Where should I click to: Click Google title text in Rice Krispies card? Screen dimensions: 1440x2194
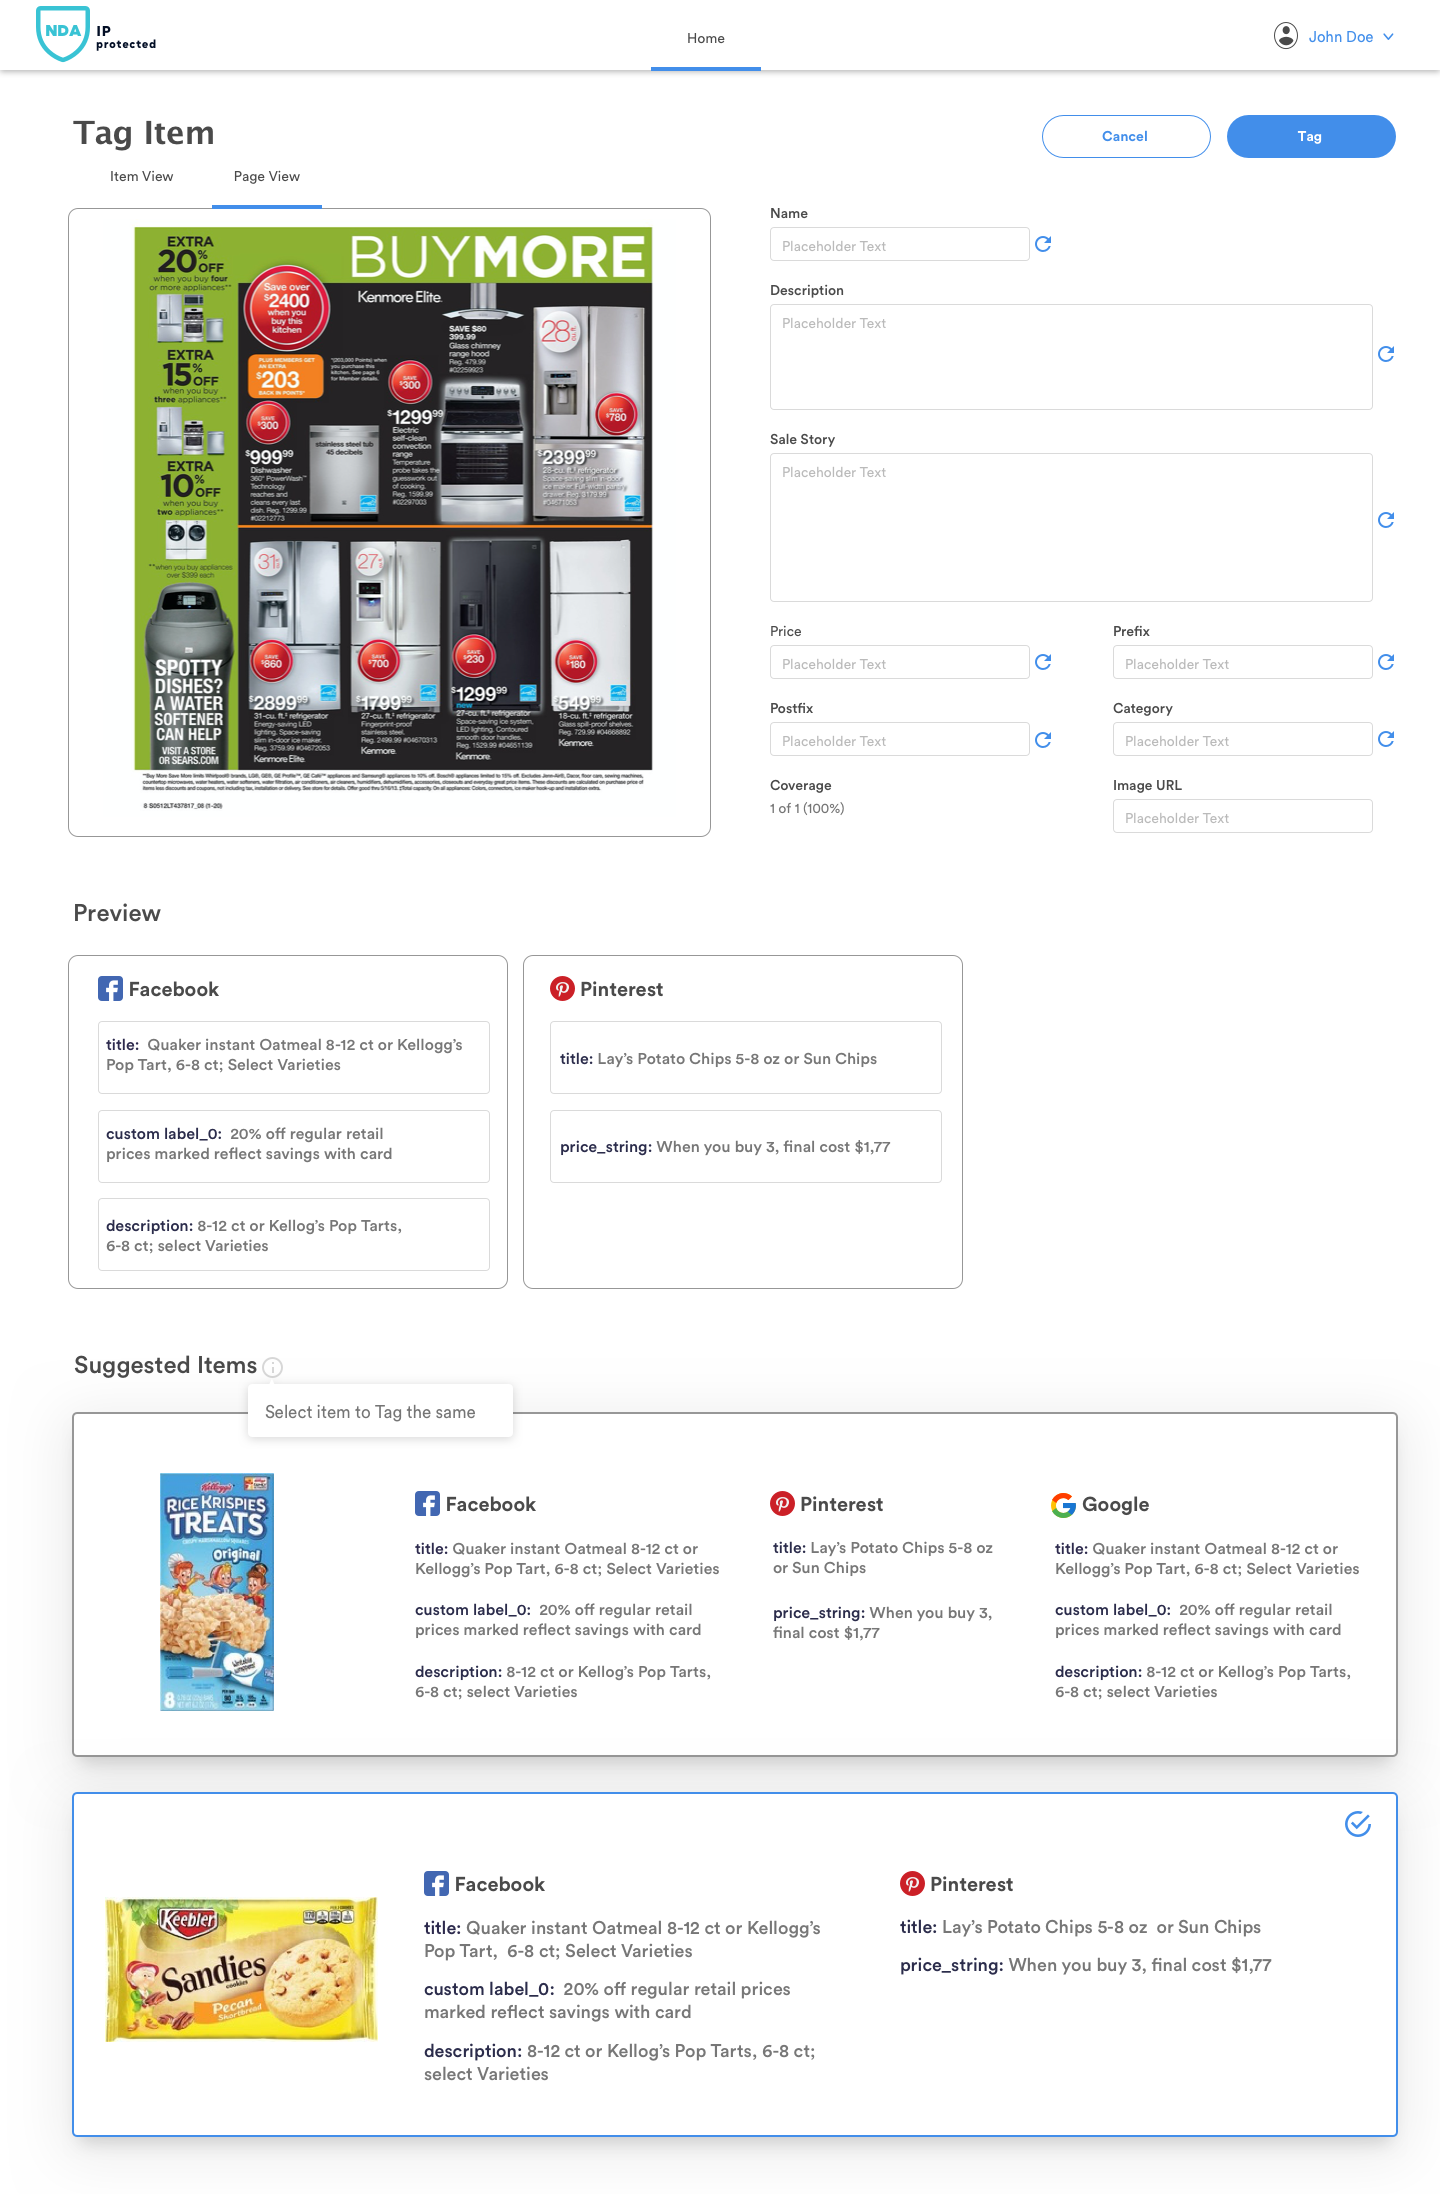click(1207, 1559)
